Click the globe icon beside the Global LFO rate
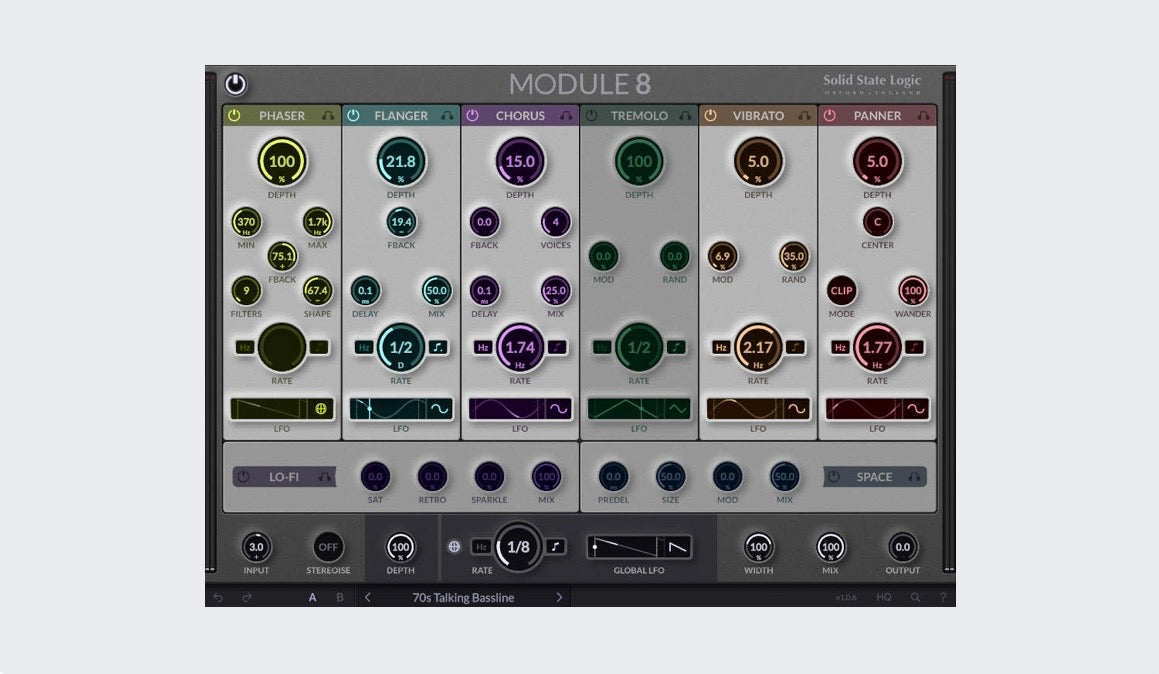The image size is (1159, 674). pyautogui.click(x=455, y=547)
